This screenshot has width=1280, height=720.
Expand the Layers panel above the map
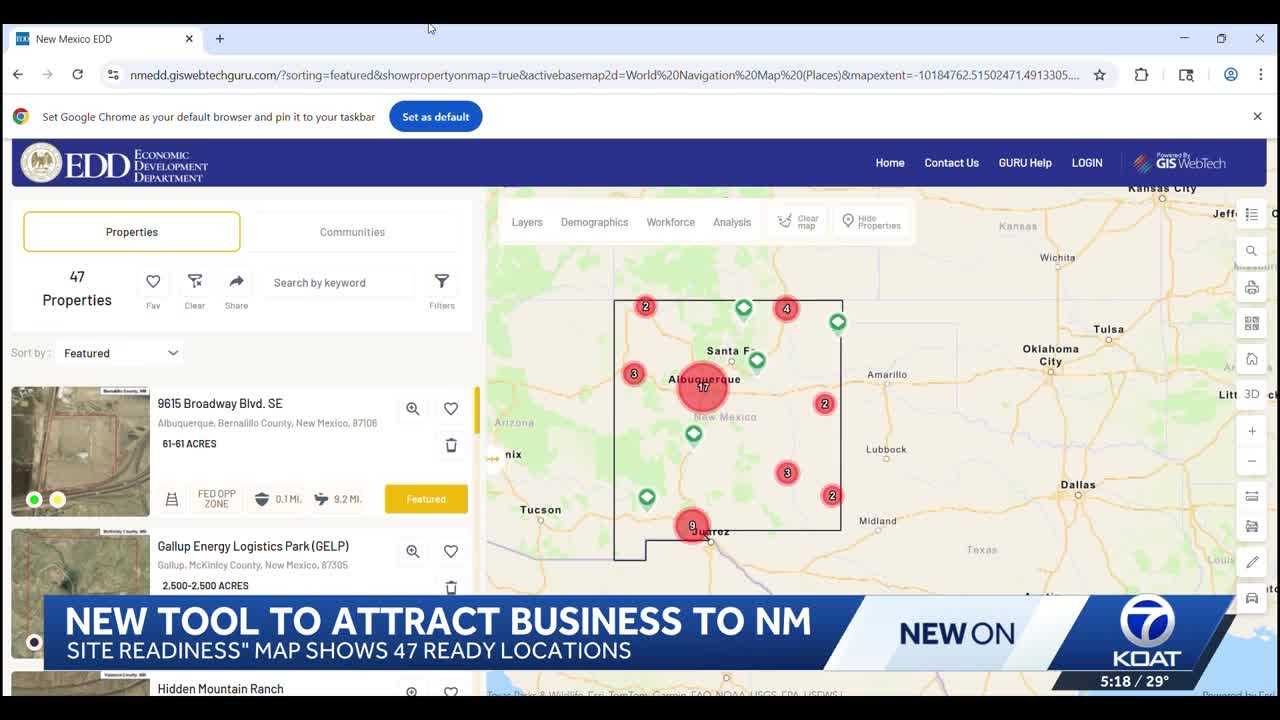click(527, 222)
